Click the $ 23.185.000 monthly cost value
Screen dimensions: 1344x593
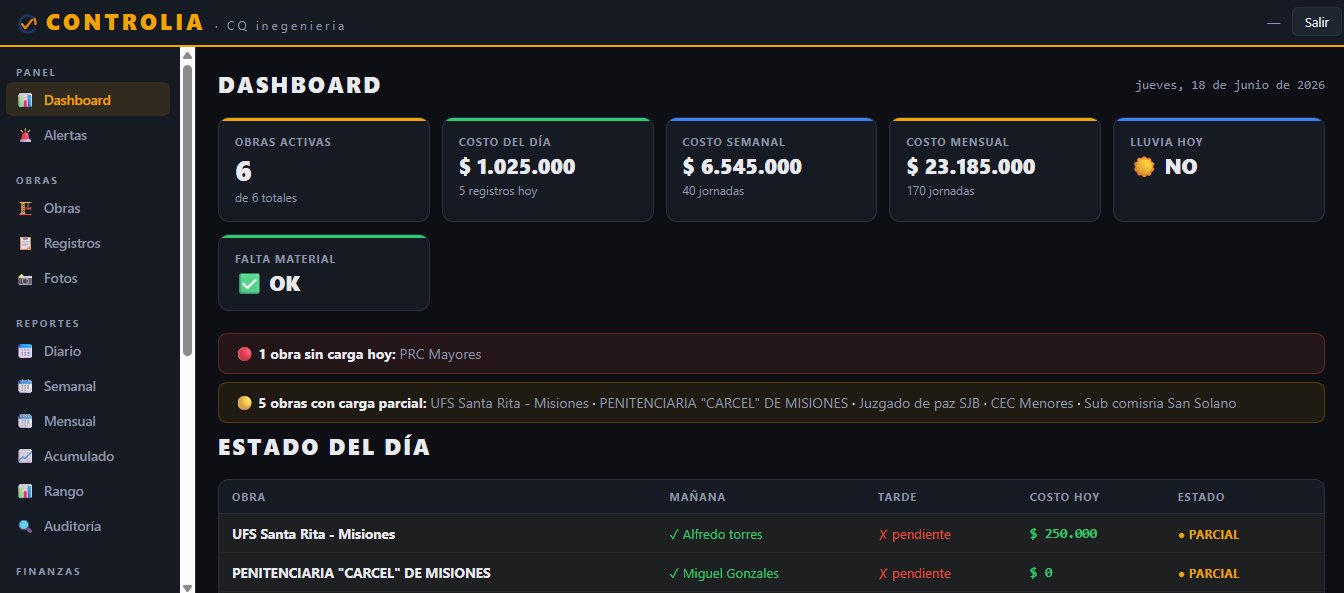click(971, 166)
